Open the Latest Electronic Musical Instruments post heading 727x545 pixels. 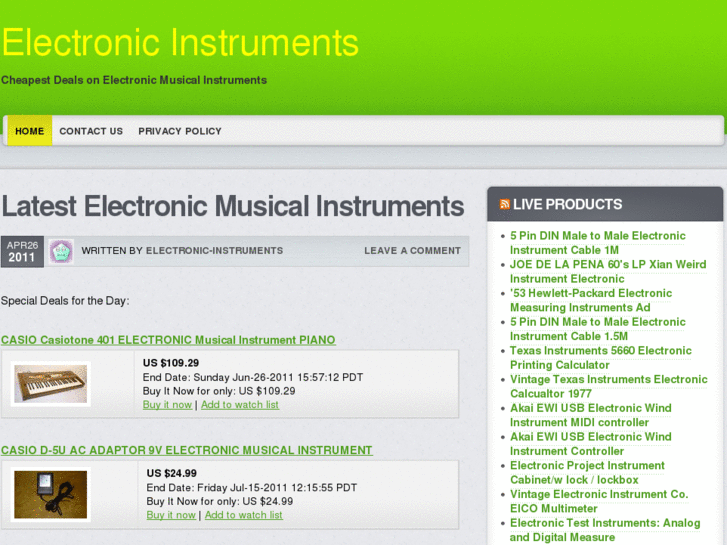point(233,206)
